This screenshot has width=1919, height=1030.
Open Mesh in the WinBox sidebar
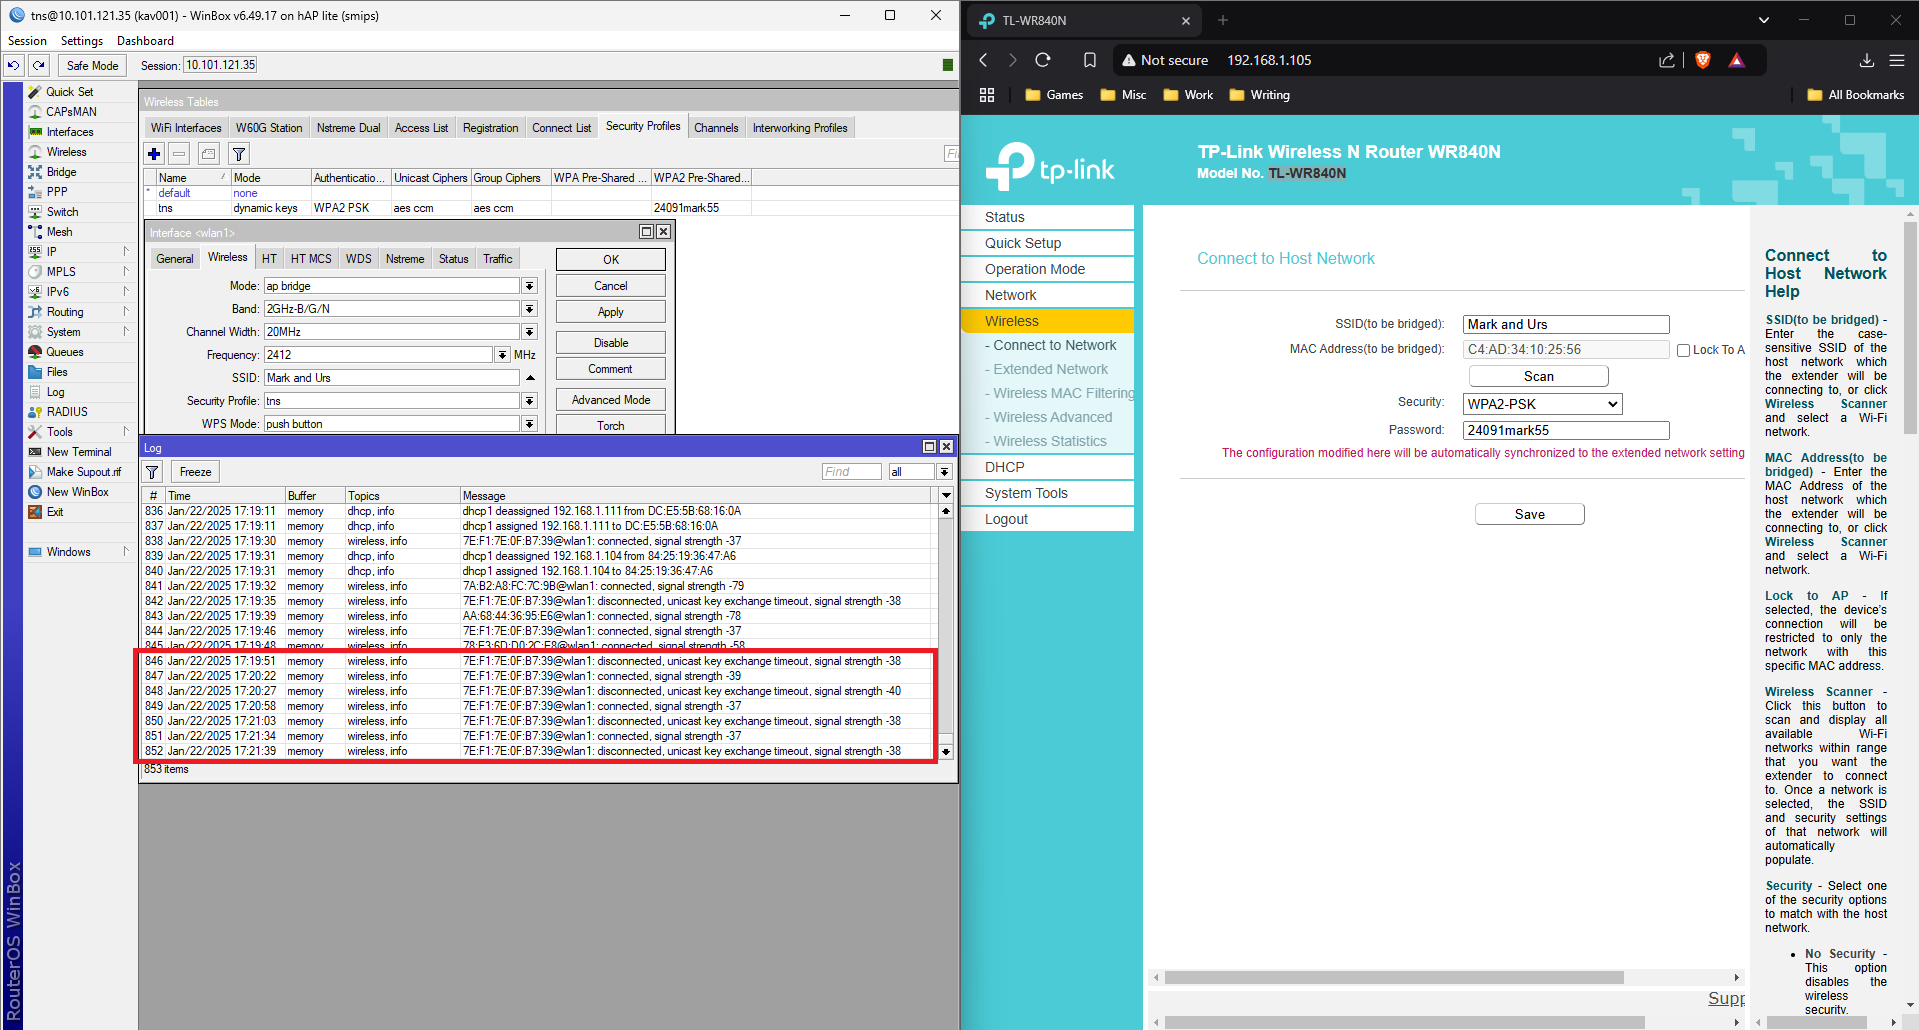[x=59, y=232]
